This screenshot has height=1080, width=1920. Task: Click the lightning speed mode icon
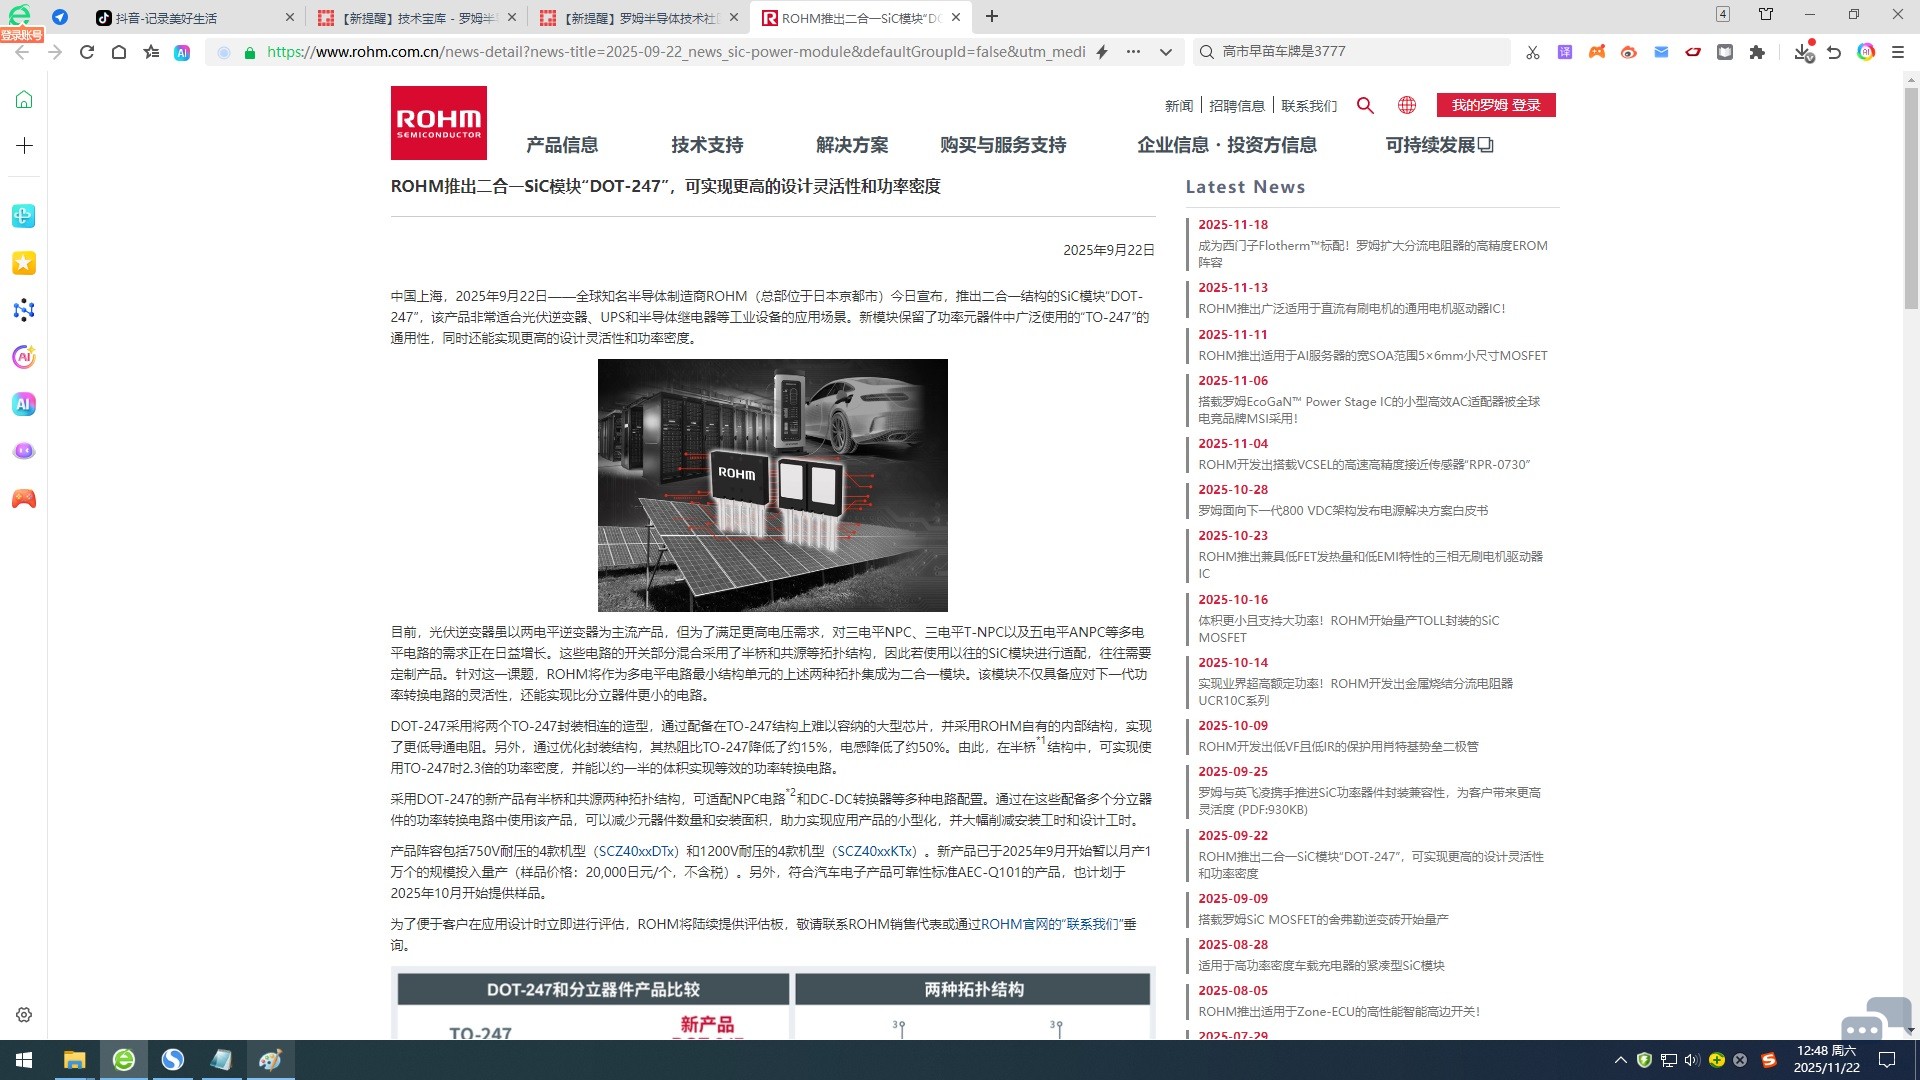pos(1102,52)
